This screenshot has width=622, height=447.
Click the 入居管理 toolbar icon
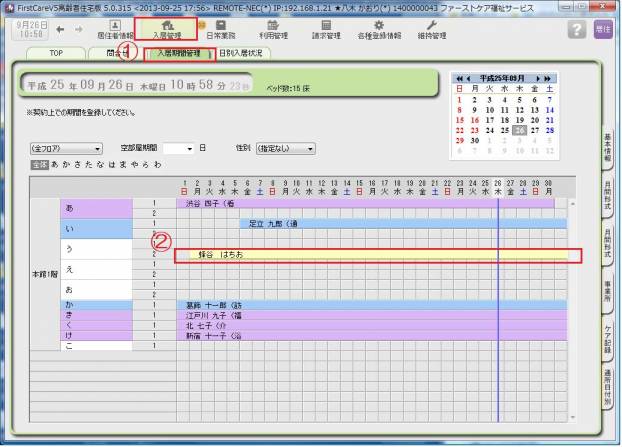168,29
